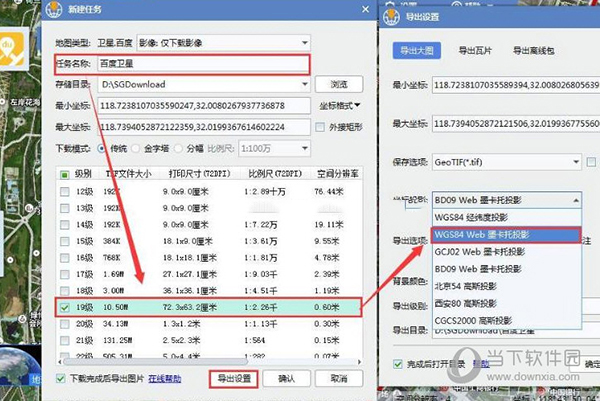Click the 1:2.26千 scale cell
600x401 pixels.
coord(260,307)
